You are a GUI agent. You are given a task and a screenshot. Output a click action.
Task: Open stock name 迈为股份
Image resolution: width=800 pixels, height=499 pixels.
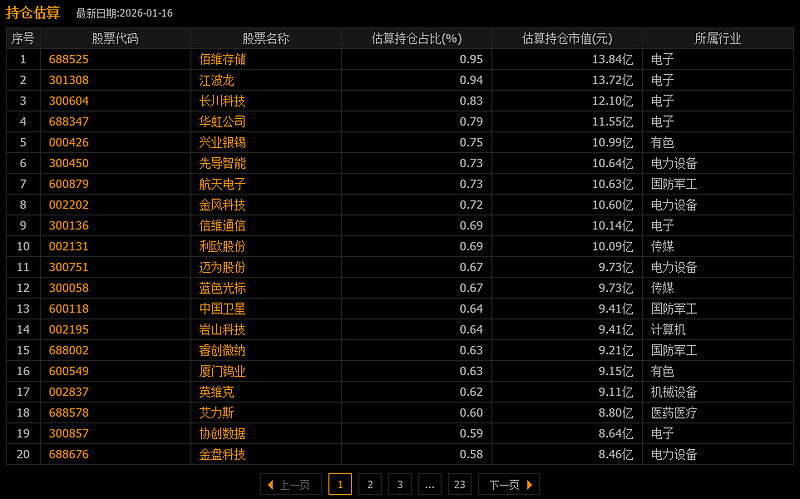(222, 267)
